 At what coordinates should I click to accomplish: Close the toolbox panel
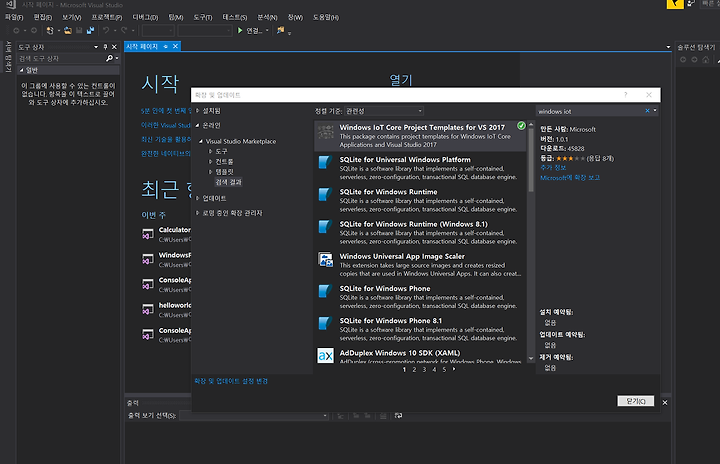pos(114,47)
